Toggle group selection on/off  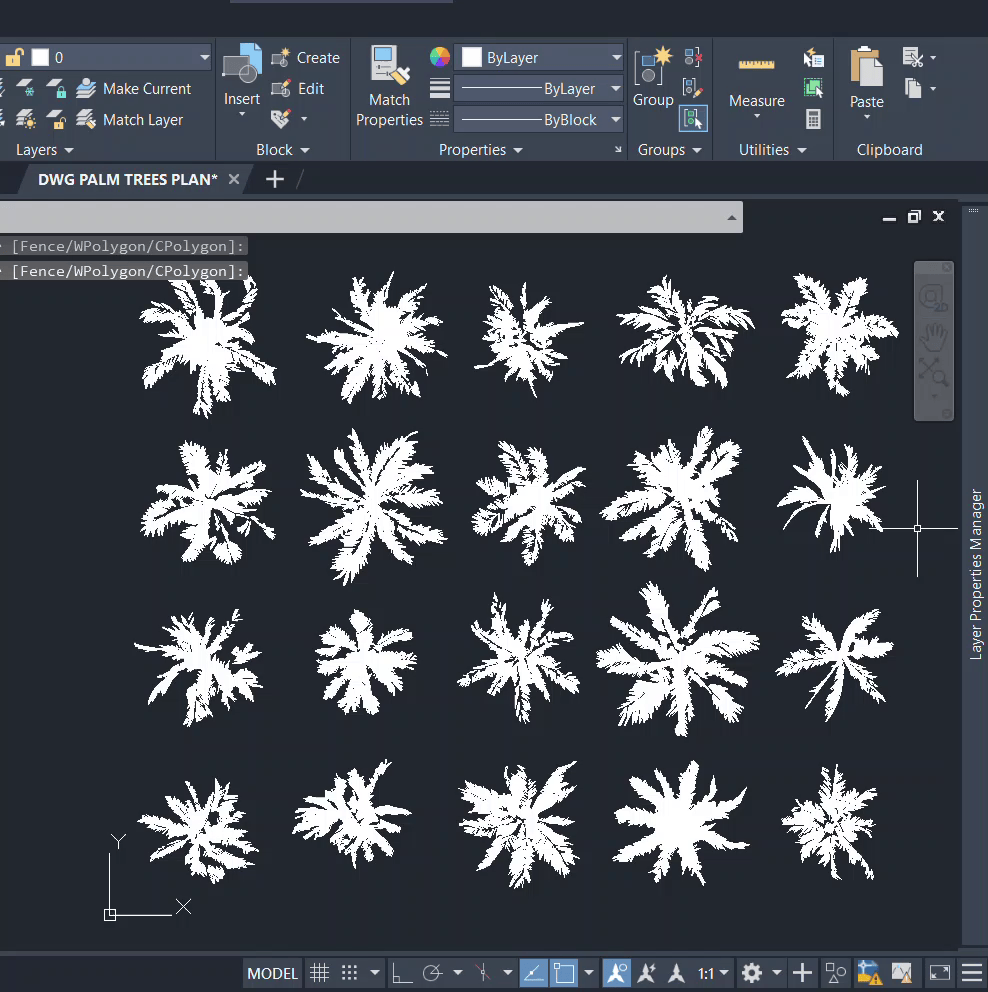pos(693,119)
